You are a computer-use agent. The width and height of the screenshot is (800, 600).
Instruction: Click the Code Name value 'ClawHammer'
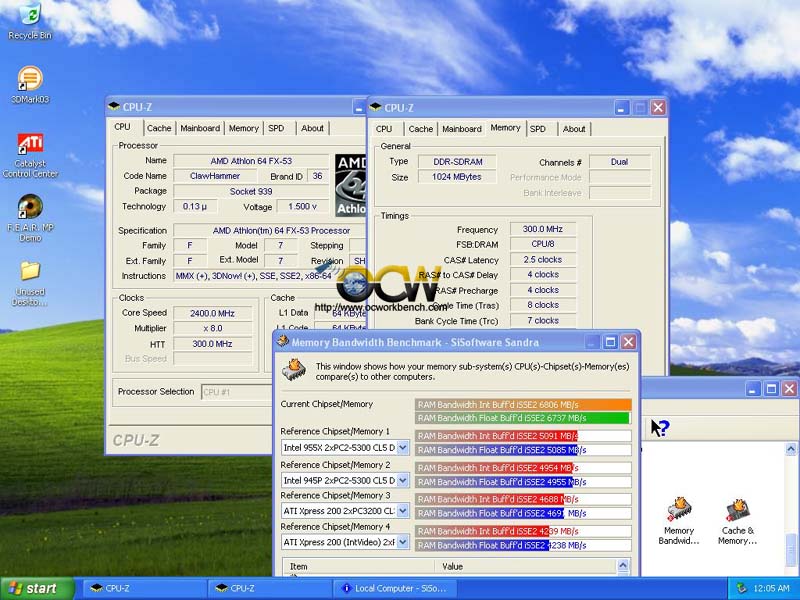(215, 176)
